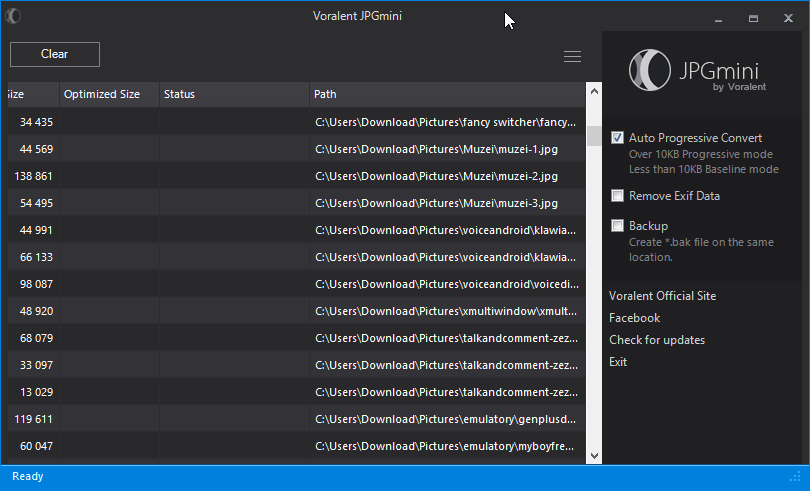Click size value 66 133
The image size is (810, 491).
pyautogui.click(x=36, y=257)
